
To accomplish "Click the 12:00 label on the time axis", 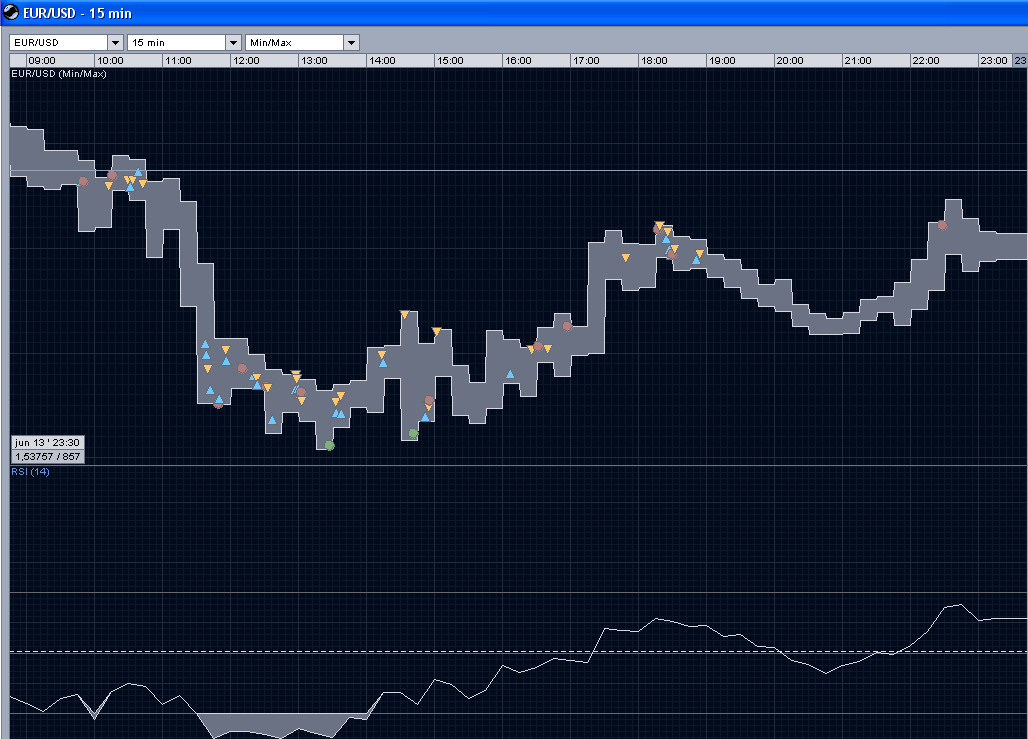I will pyautogui.click(x=245, y=61).
